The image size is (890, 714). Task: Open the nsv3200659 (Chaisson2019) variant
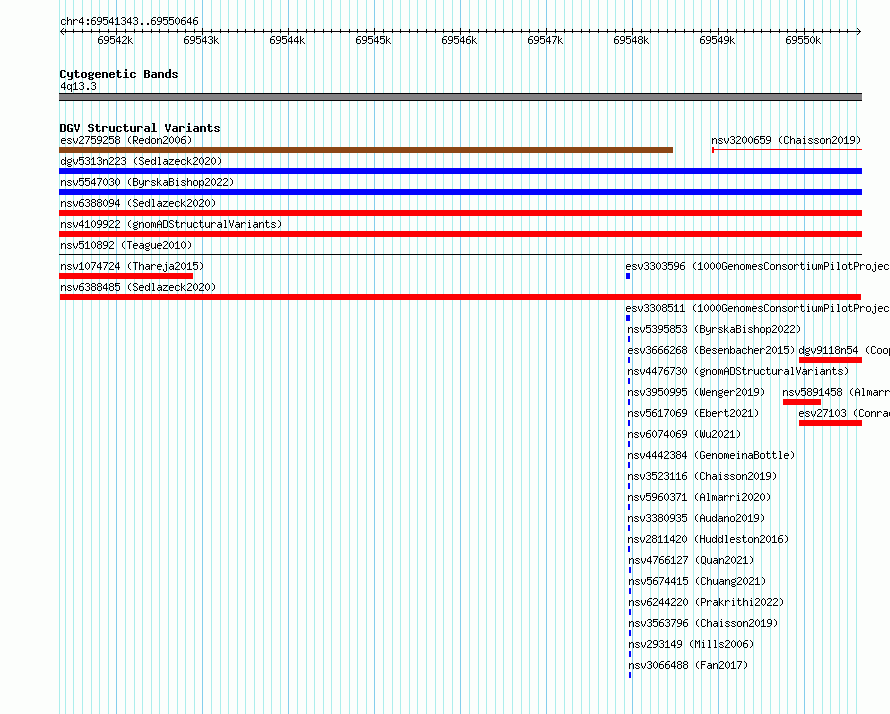[x=786, y=140]
